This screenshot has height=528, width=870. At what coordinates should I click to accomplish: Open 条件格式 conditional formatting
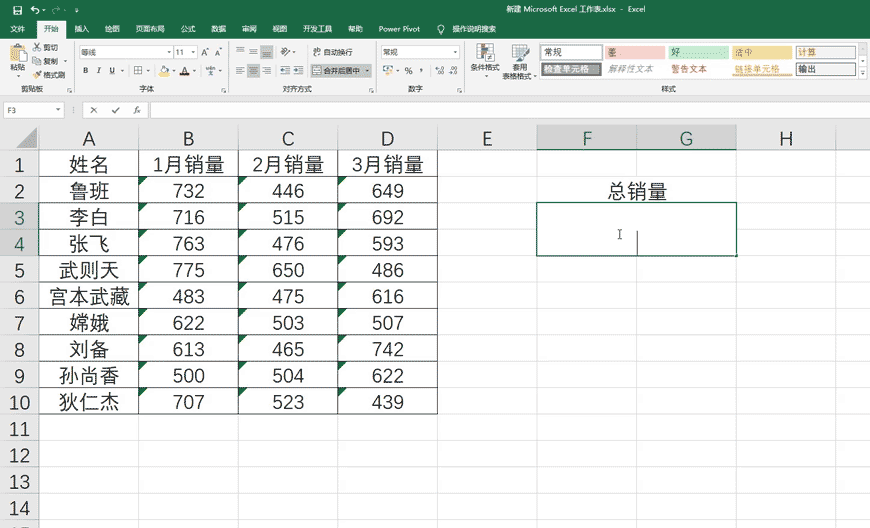point(485,61)
